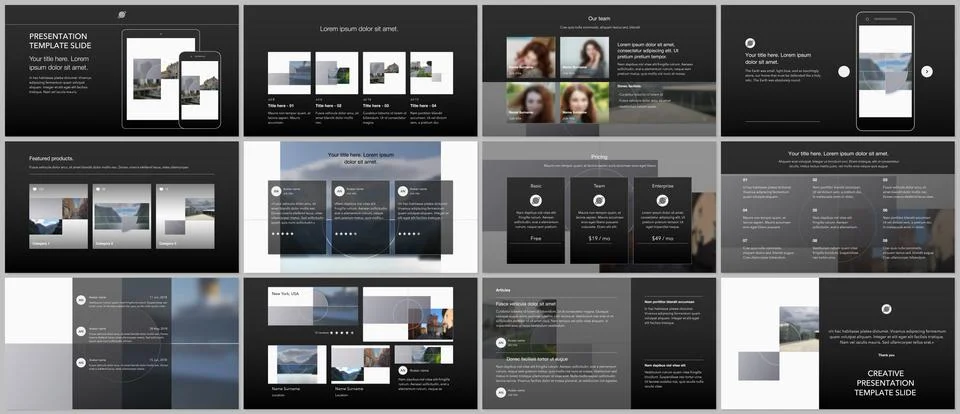Click the round logo above the phone slide title
Viewport: 960px width, 414px height.
tap(750, 43)
